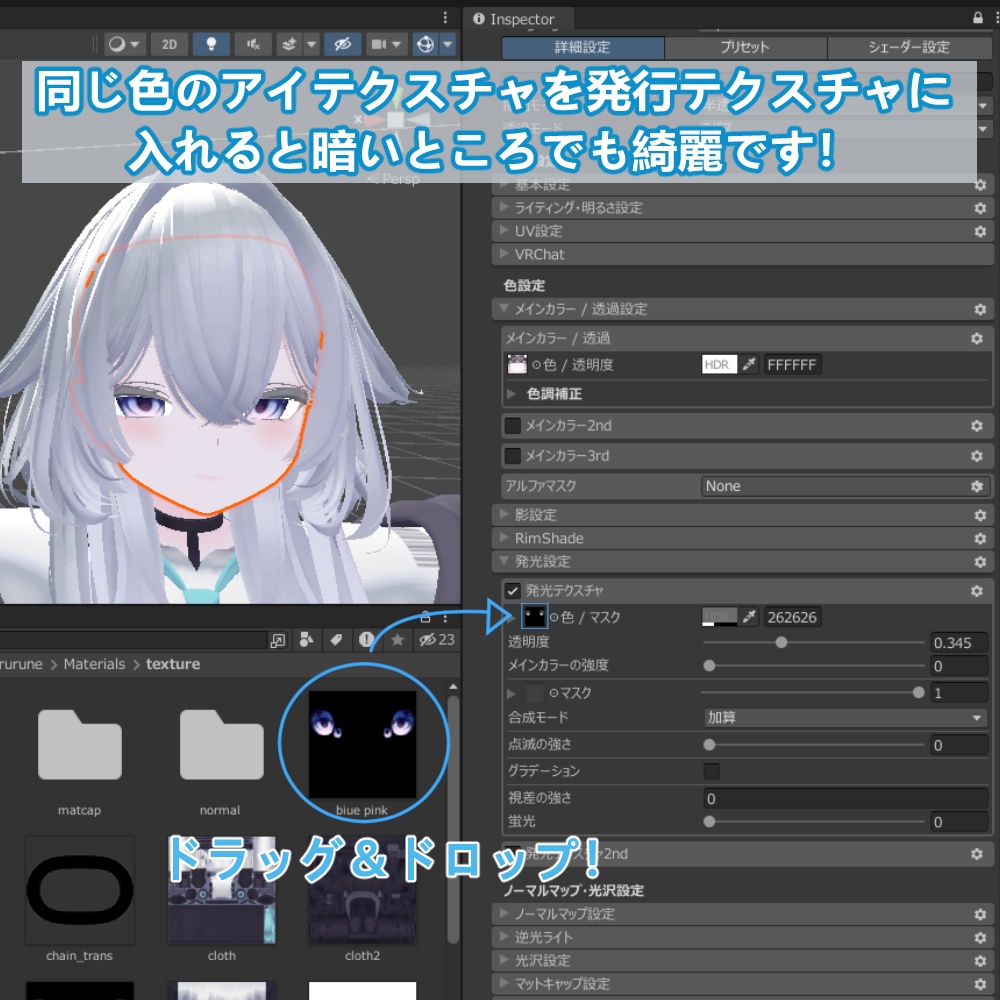The width and height of the screenshot is (1000, 1000).
Task: Open shading mode sphere dropdown
Action: (x=124, y=44)
